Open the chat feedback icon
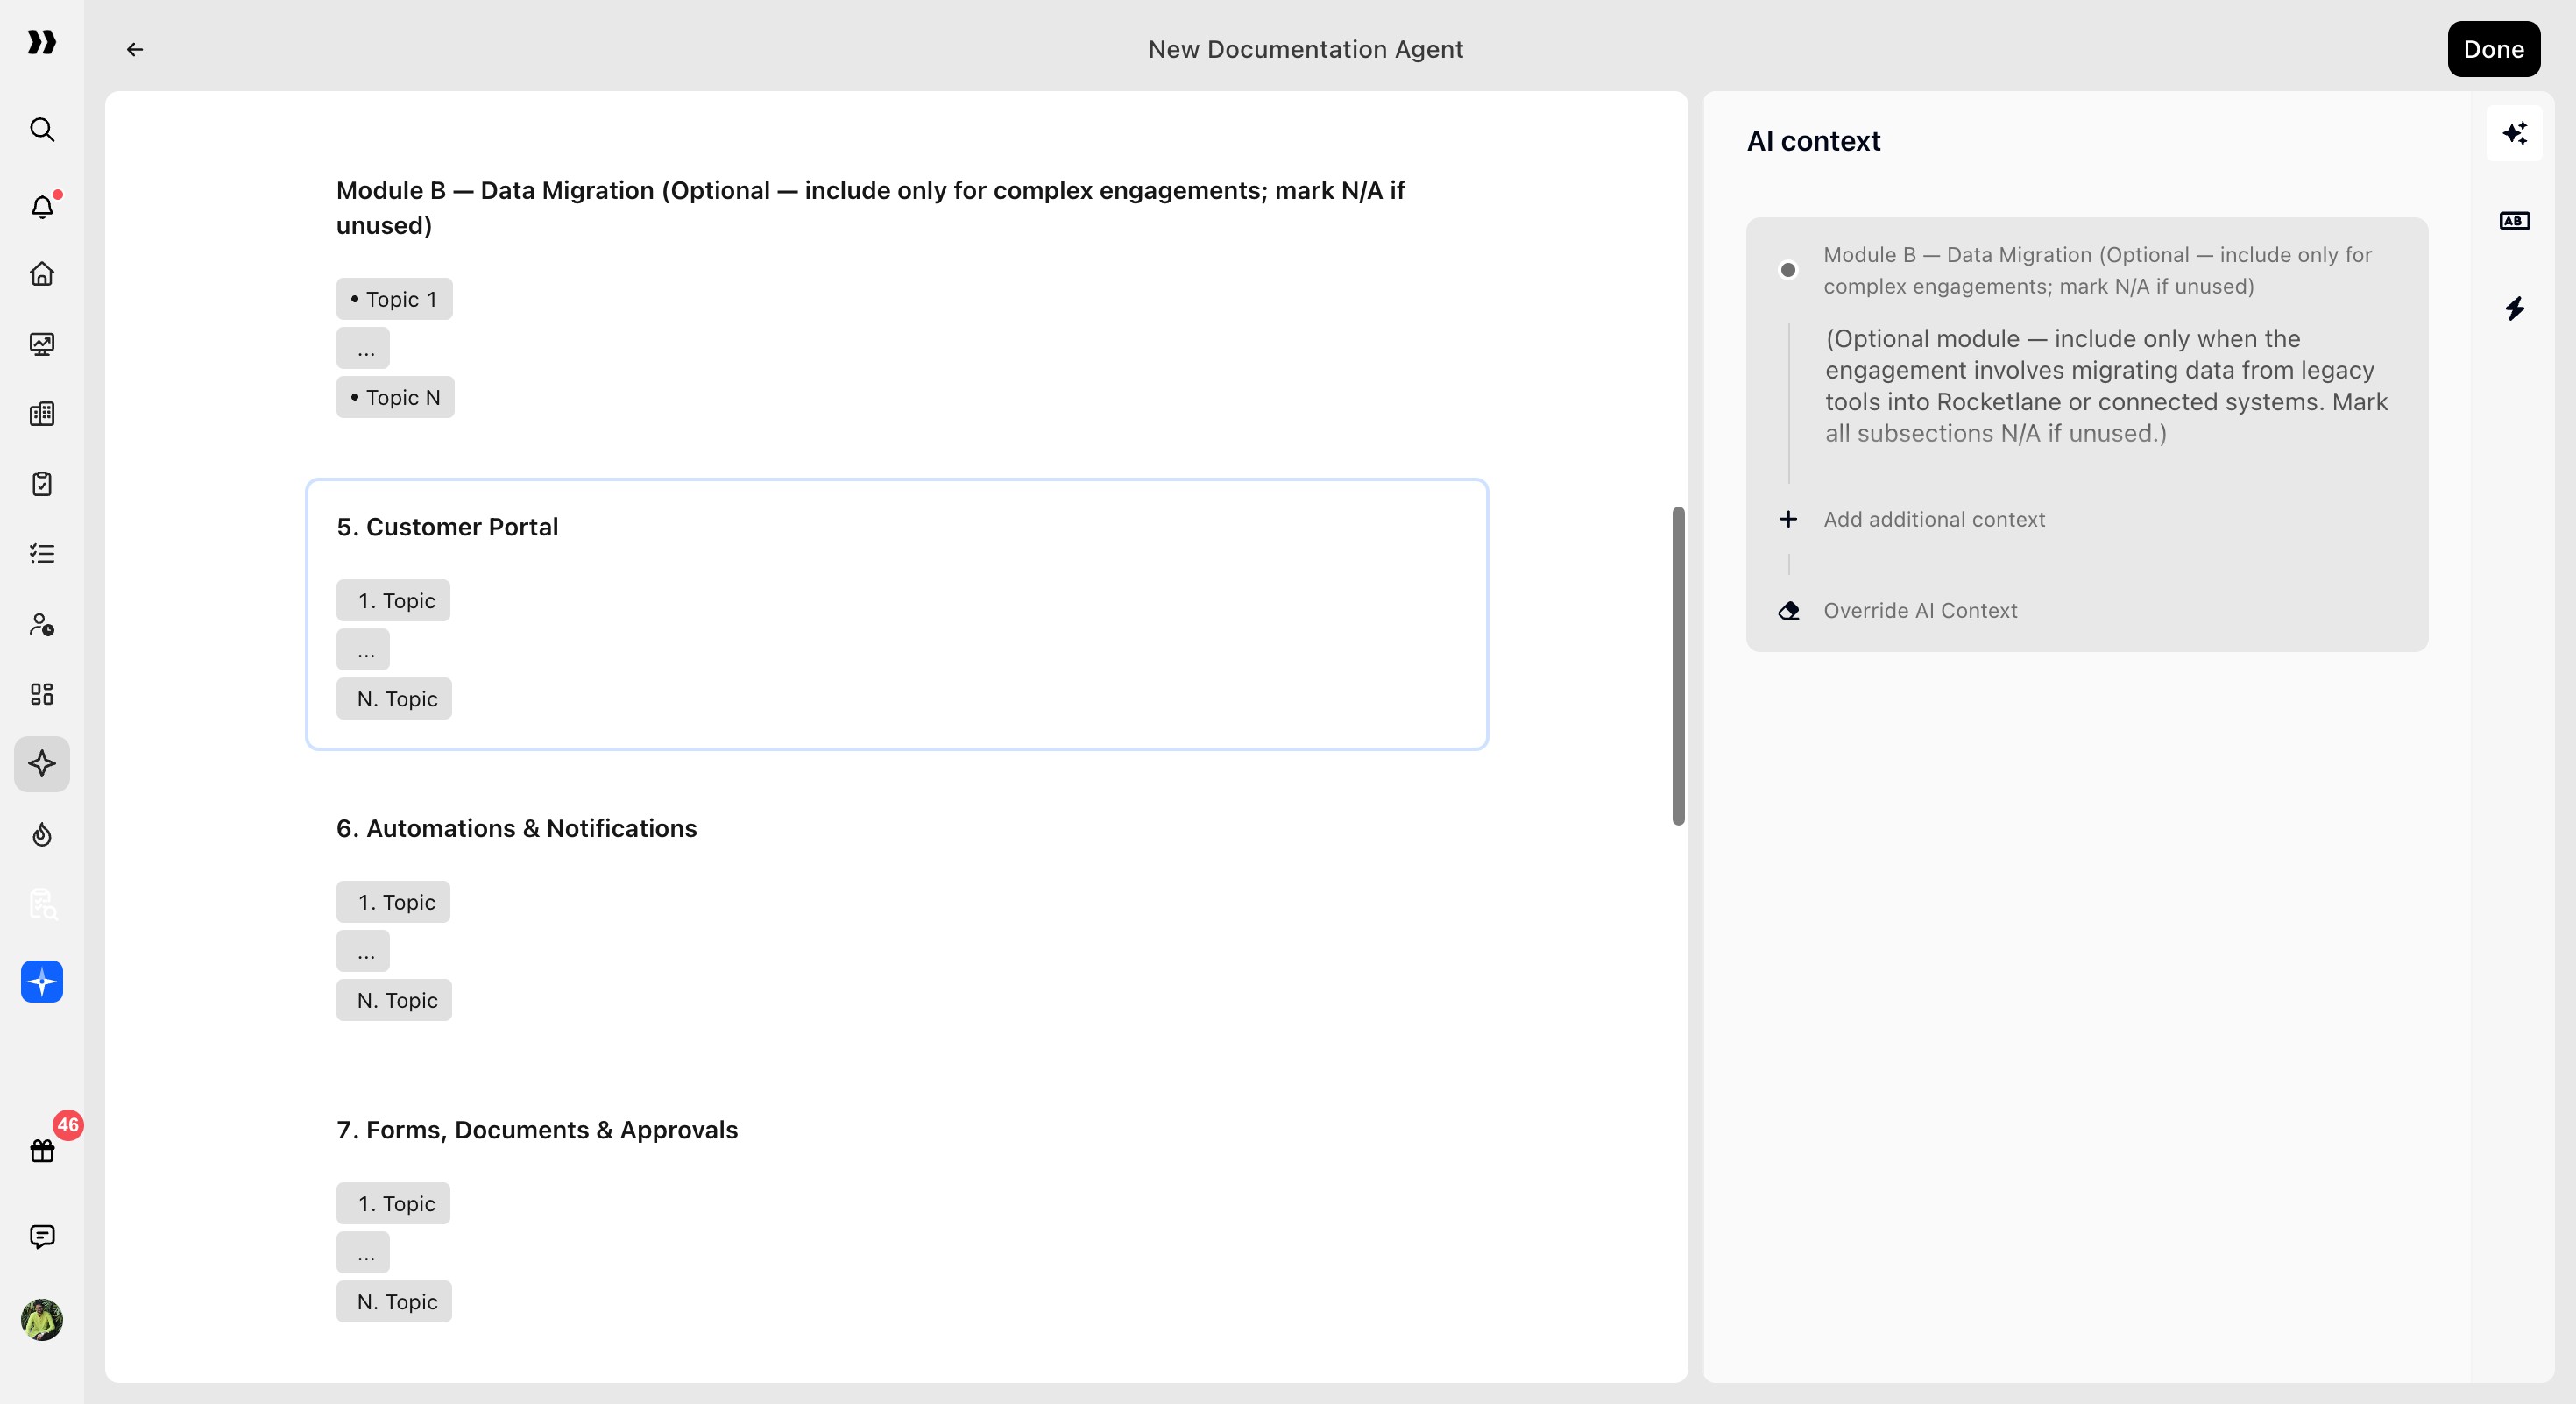 click(x=42, y=1237)
